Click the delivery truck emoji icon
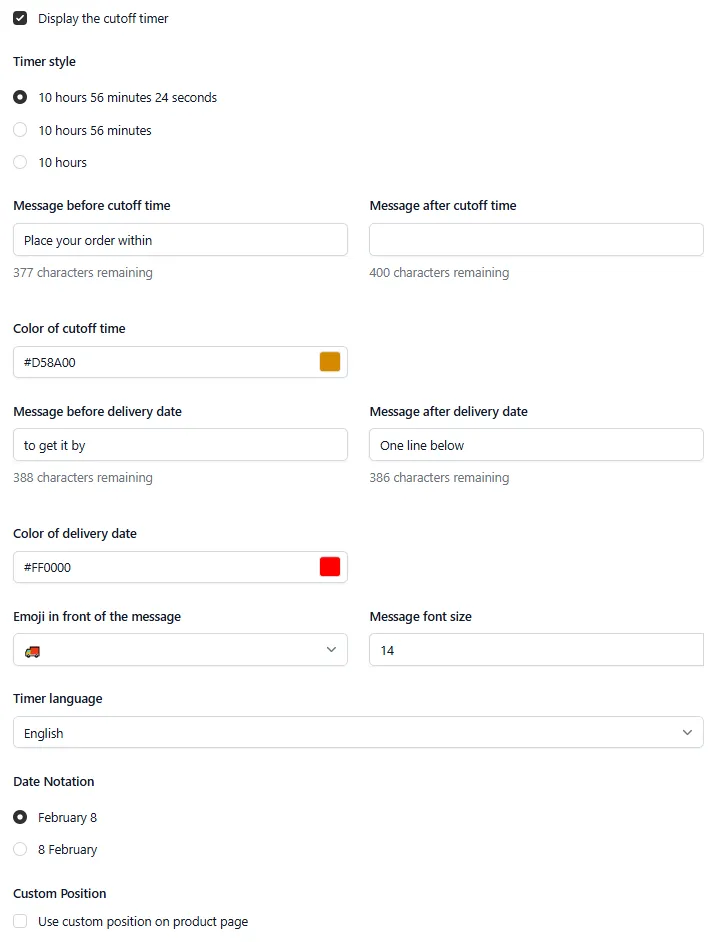This screenshot has width=717, height=942. click(x=32, y=651)
